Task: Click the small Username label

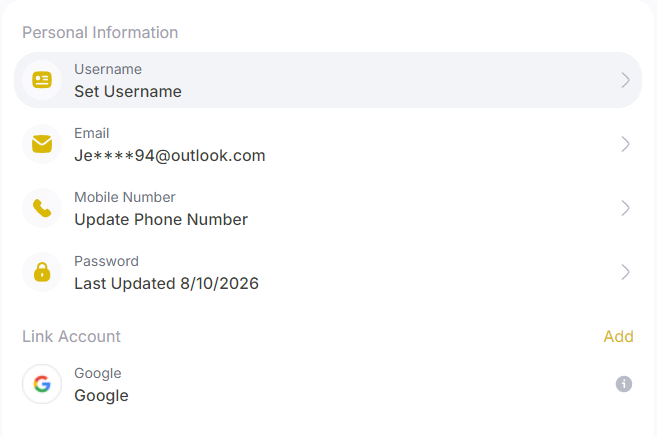Action: [108, 69]
